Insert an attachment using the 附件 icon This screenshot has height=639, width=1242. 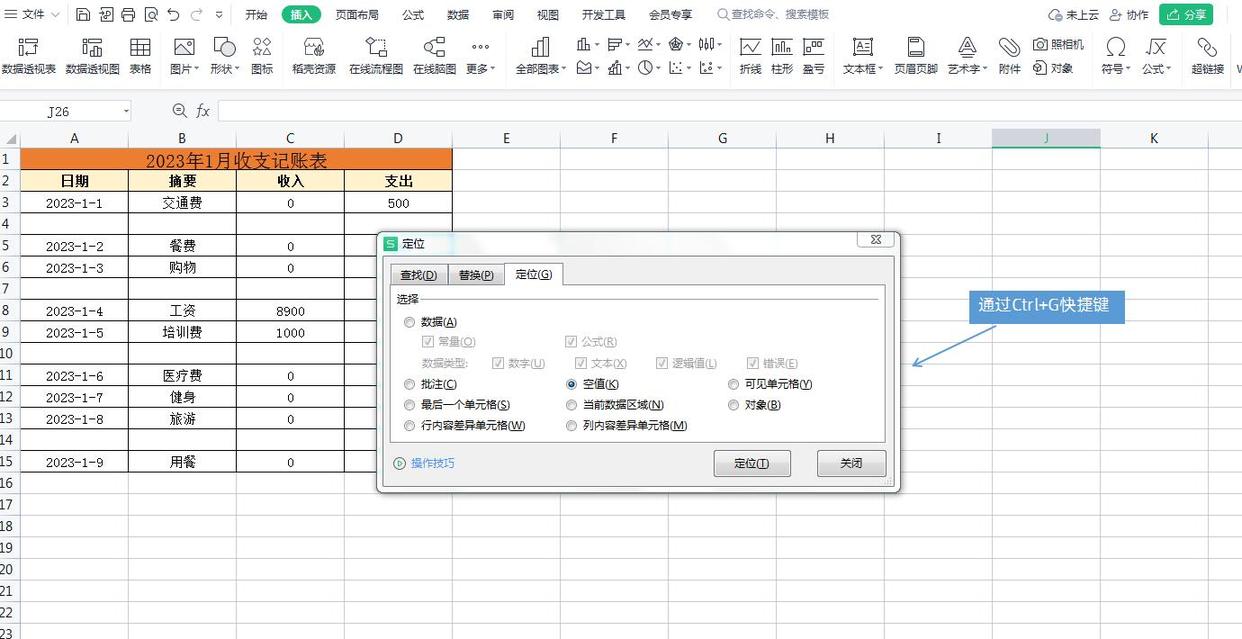(1009, 56)
